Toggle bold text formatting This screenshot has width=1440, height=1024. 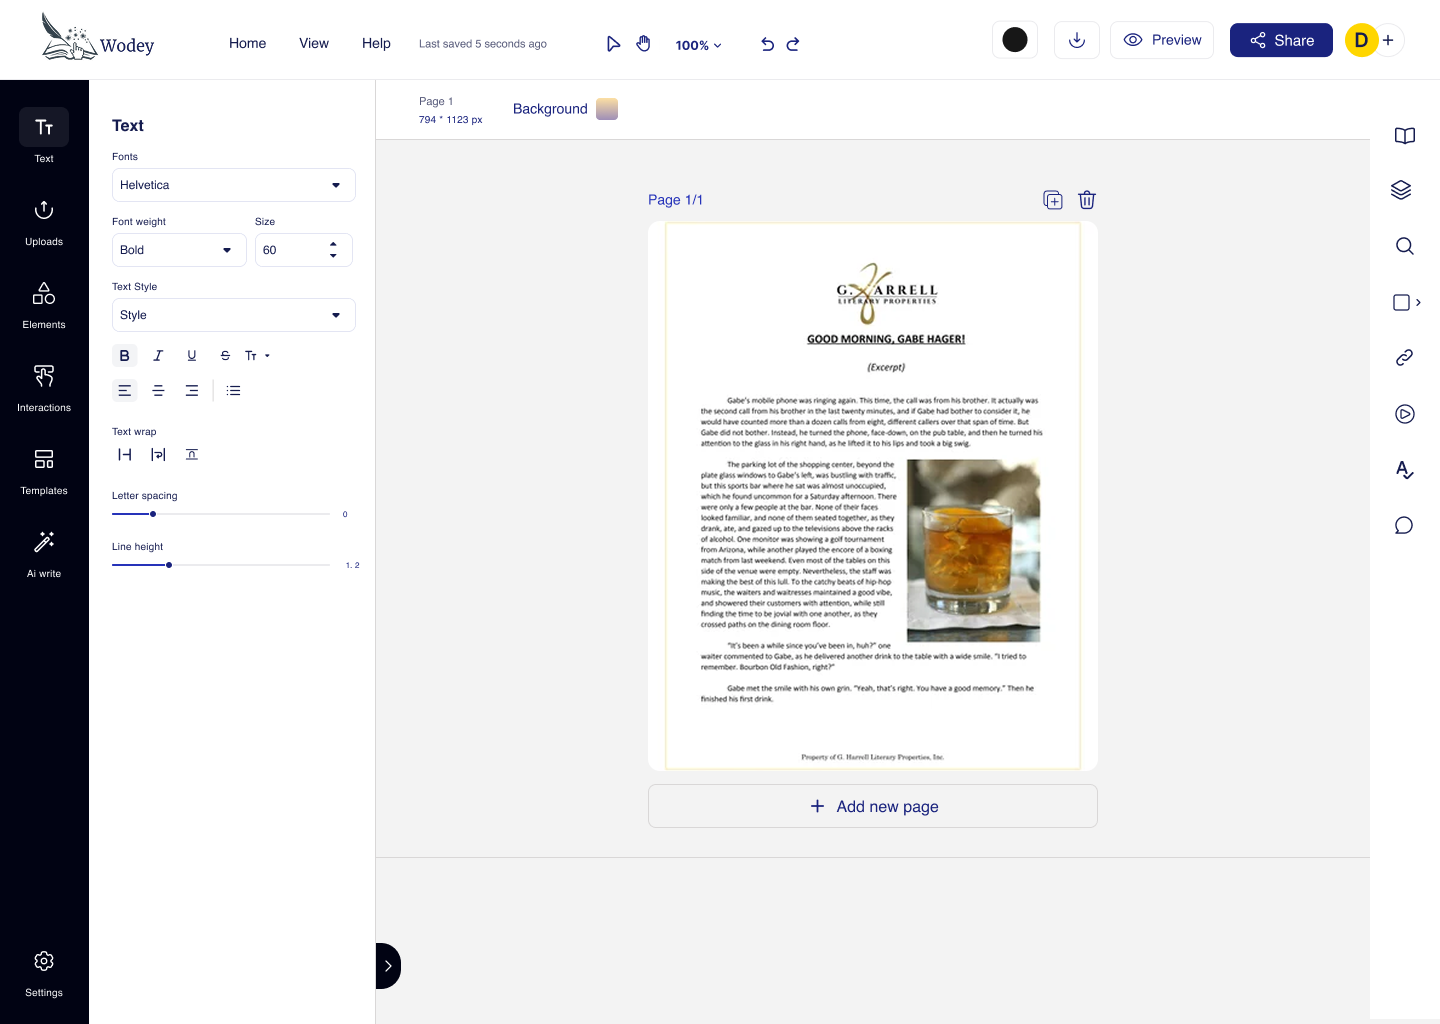[125, 356]
